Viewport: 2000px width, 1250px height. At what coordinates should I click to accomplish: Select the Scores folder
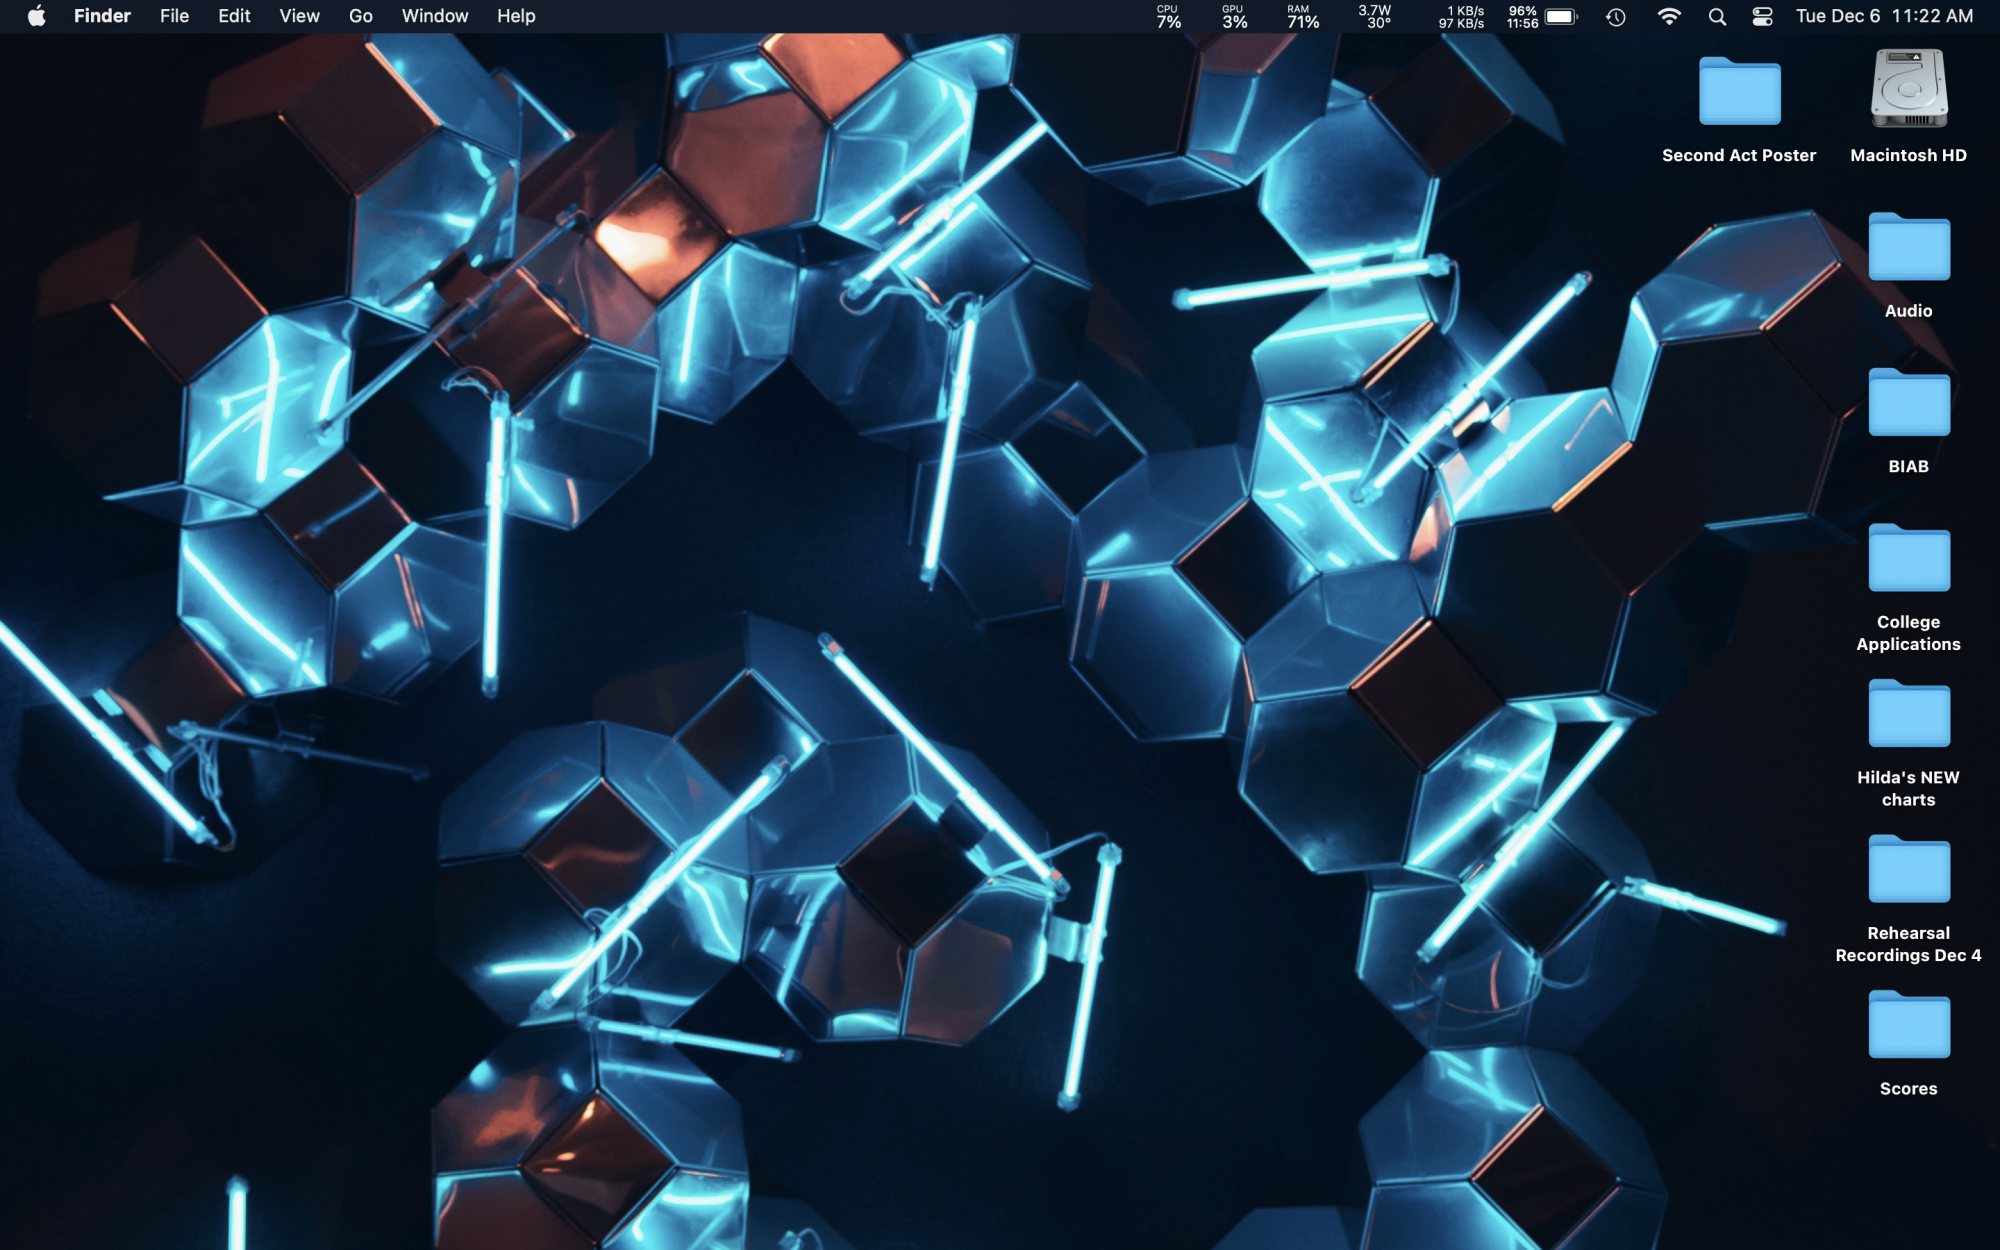pos(1908,1025)
